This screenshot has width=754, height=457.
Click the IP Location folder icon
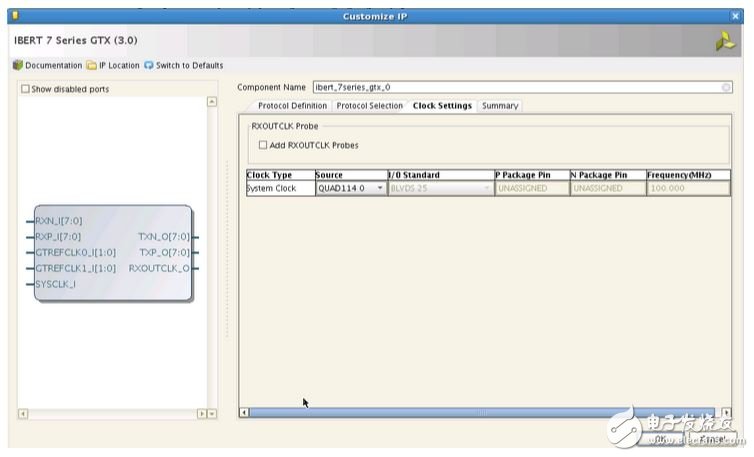point(91,66)
